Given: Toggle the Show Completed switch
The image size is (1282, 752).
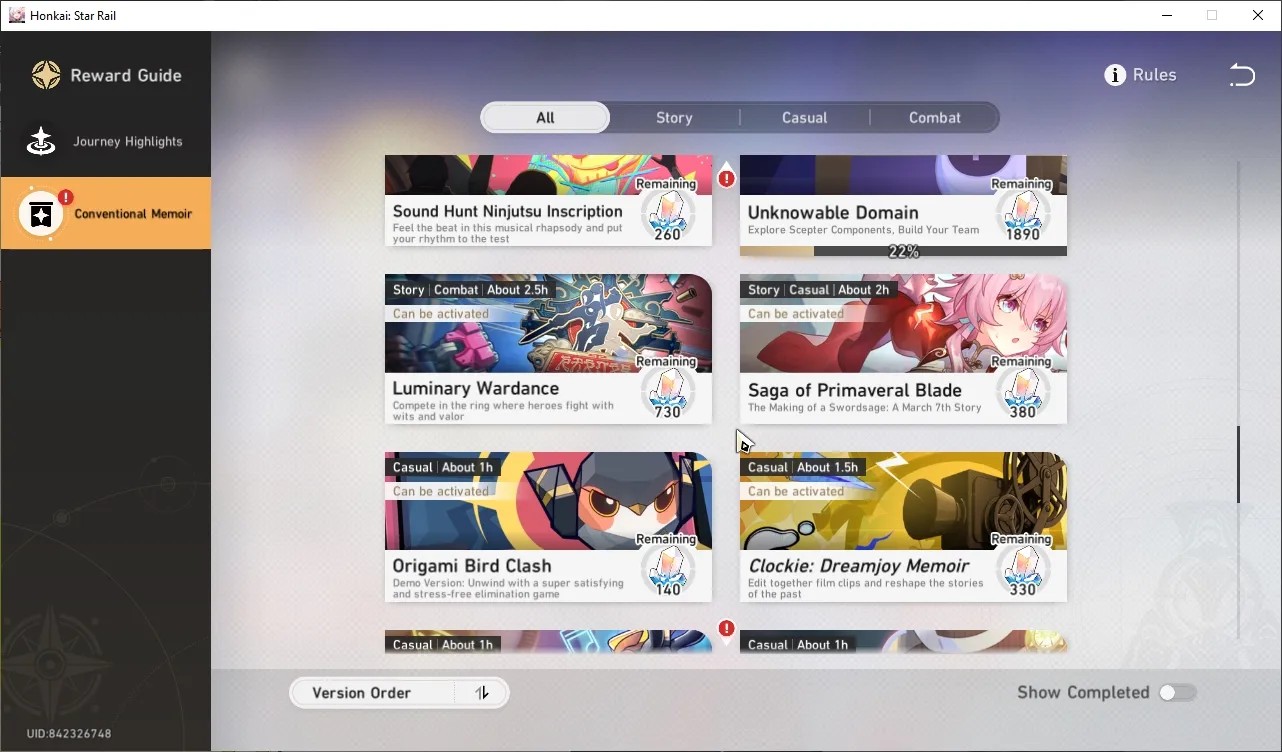Looking at the screenshot, I should [1177, 693].
